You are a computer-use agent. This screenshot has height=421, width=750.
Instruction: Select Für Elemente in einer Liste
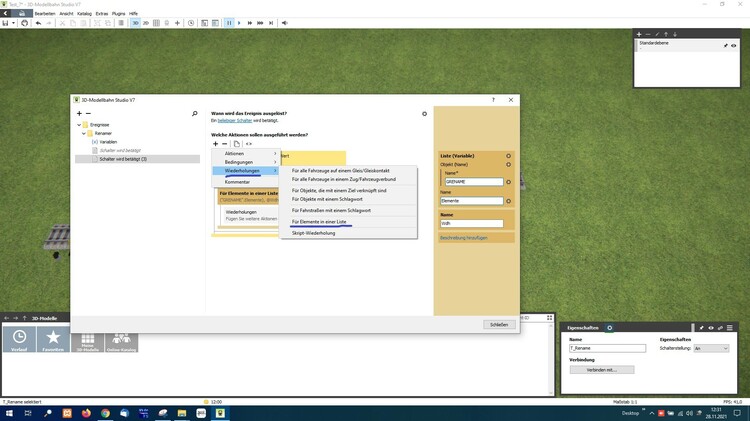click(348, 222)
